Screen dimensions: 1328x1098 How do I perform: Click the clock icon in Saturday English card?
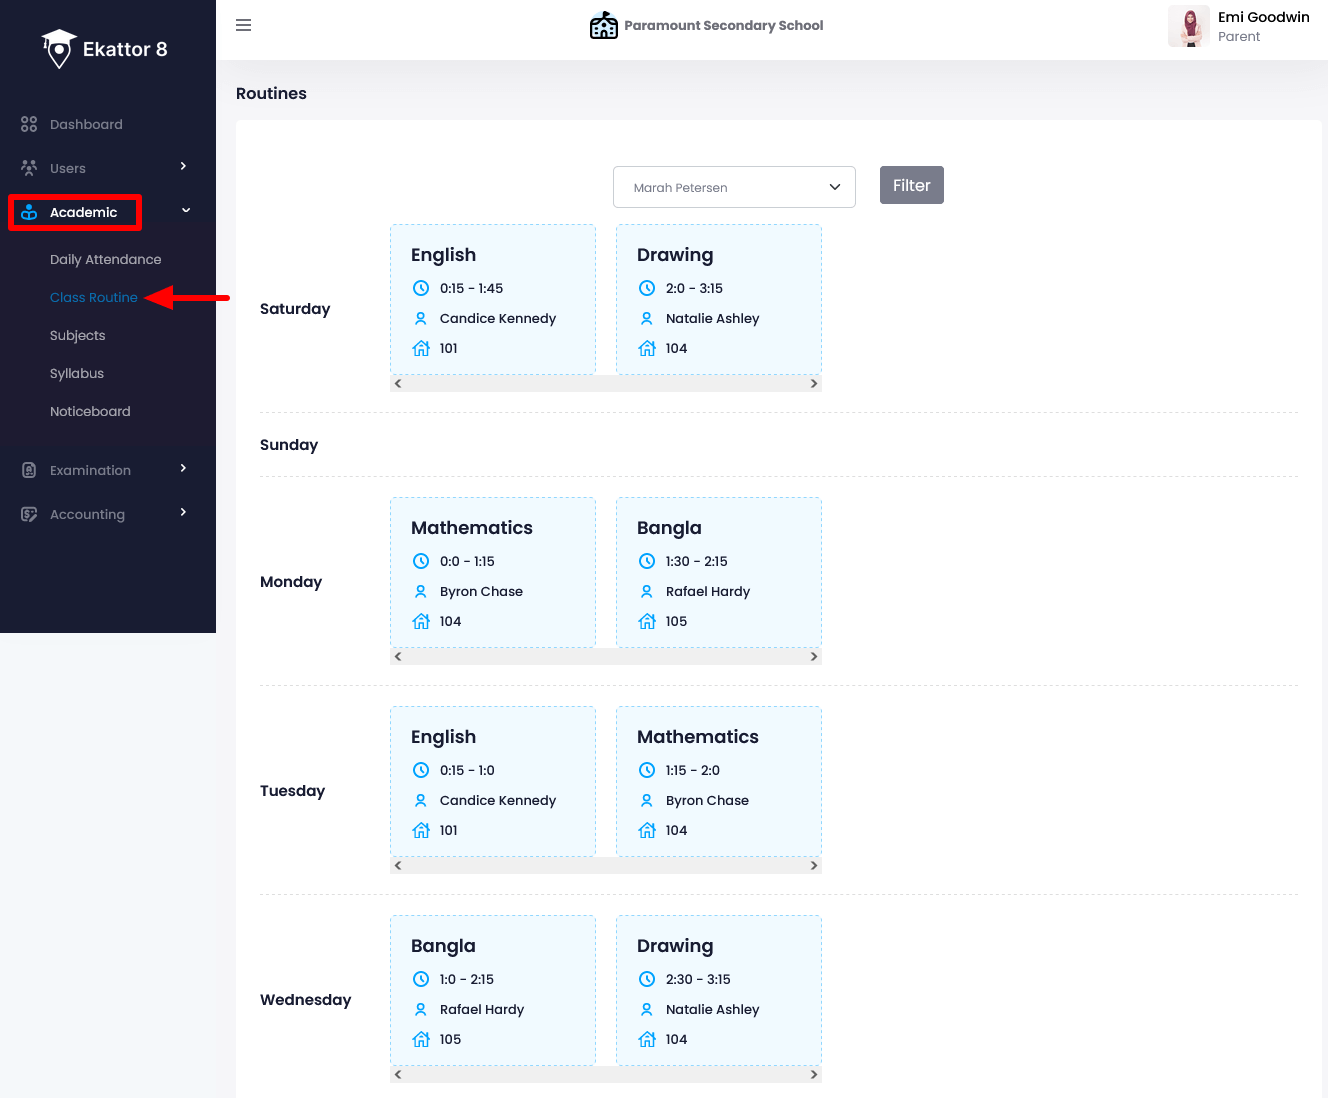point(421,288)
